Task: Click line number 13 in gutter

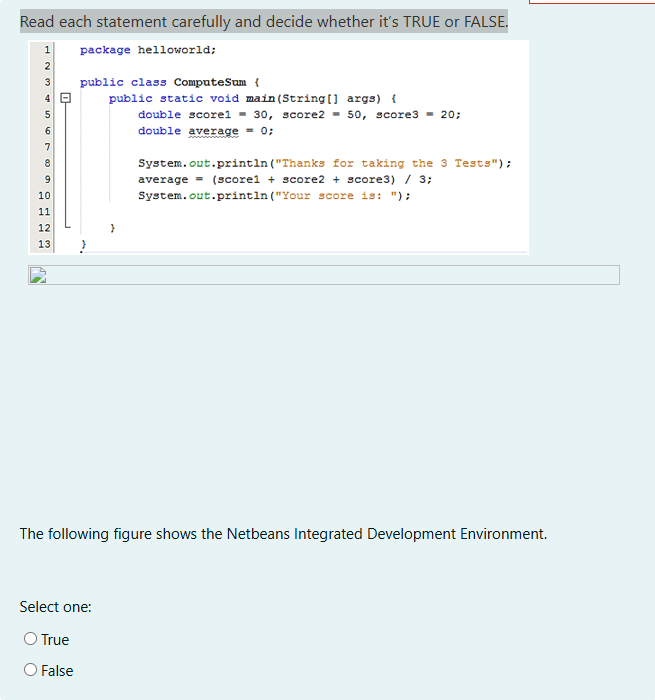Action: (x=44, y=244)
